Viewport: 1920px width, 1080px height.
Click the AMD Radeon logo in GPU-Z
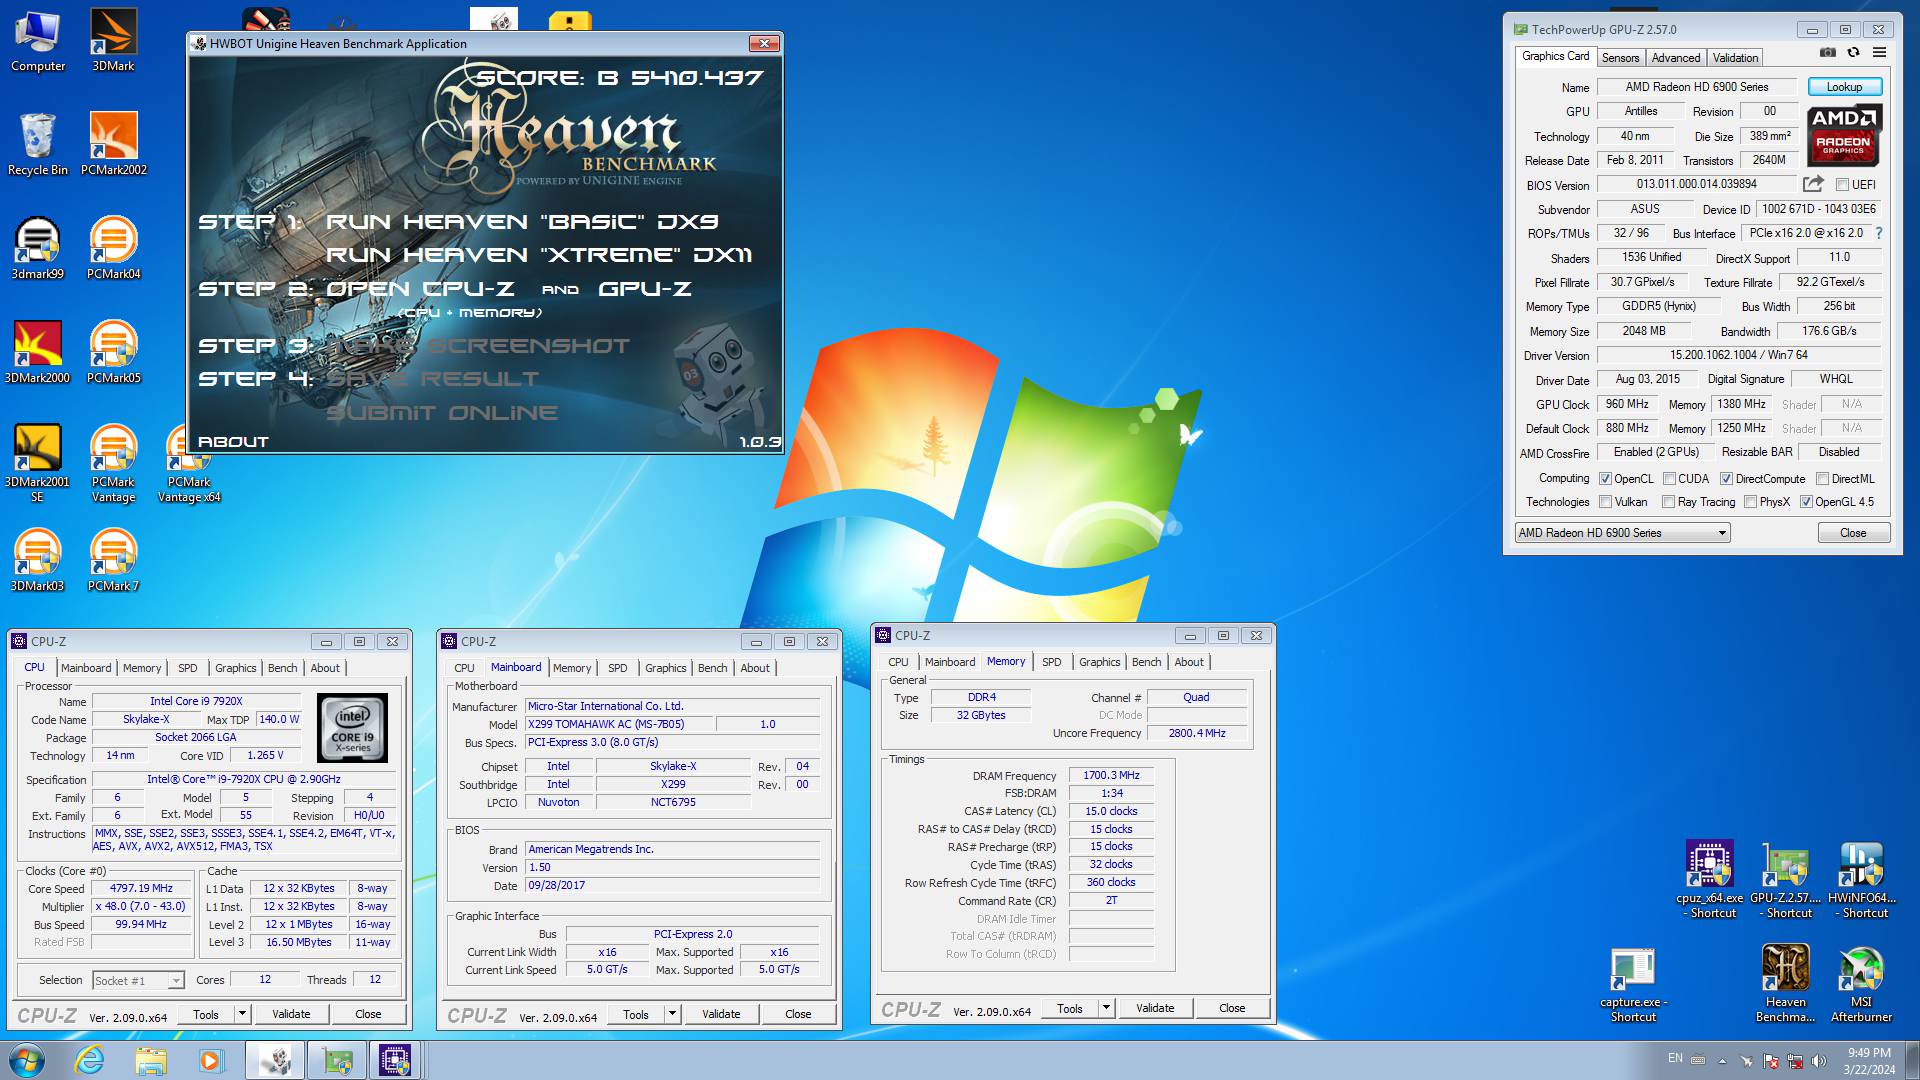[x=1845, y=135]
